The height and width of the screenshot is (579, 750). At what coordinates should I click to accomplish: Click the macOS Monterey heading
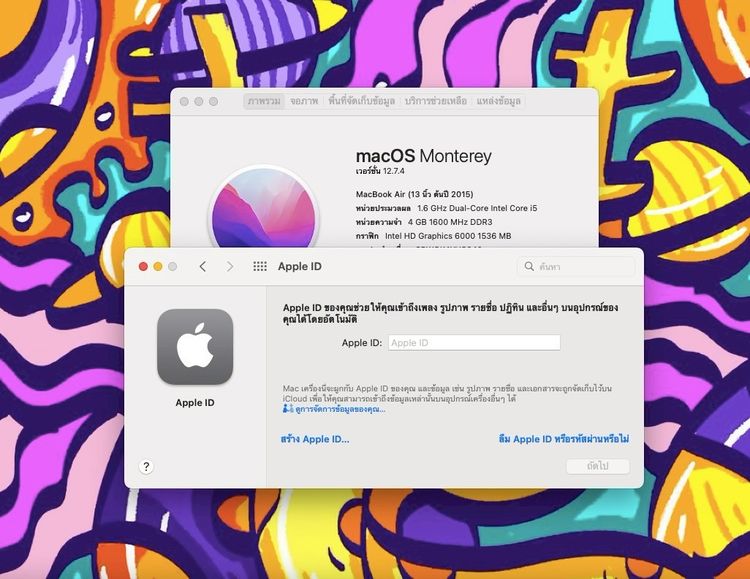pos(424,156)
